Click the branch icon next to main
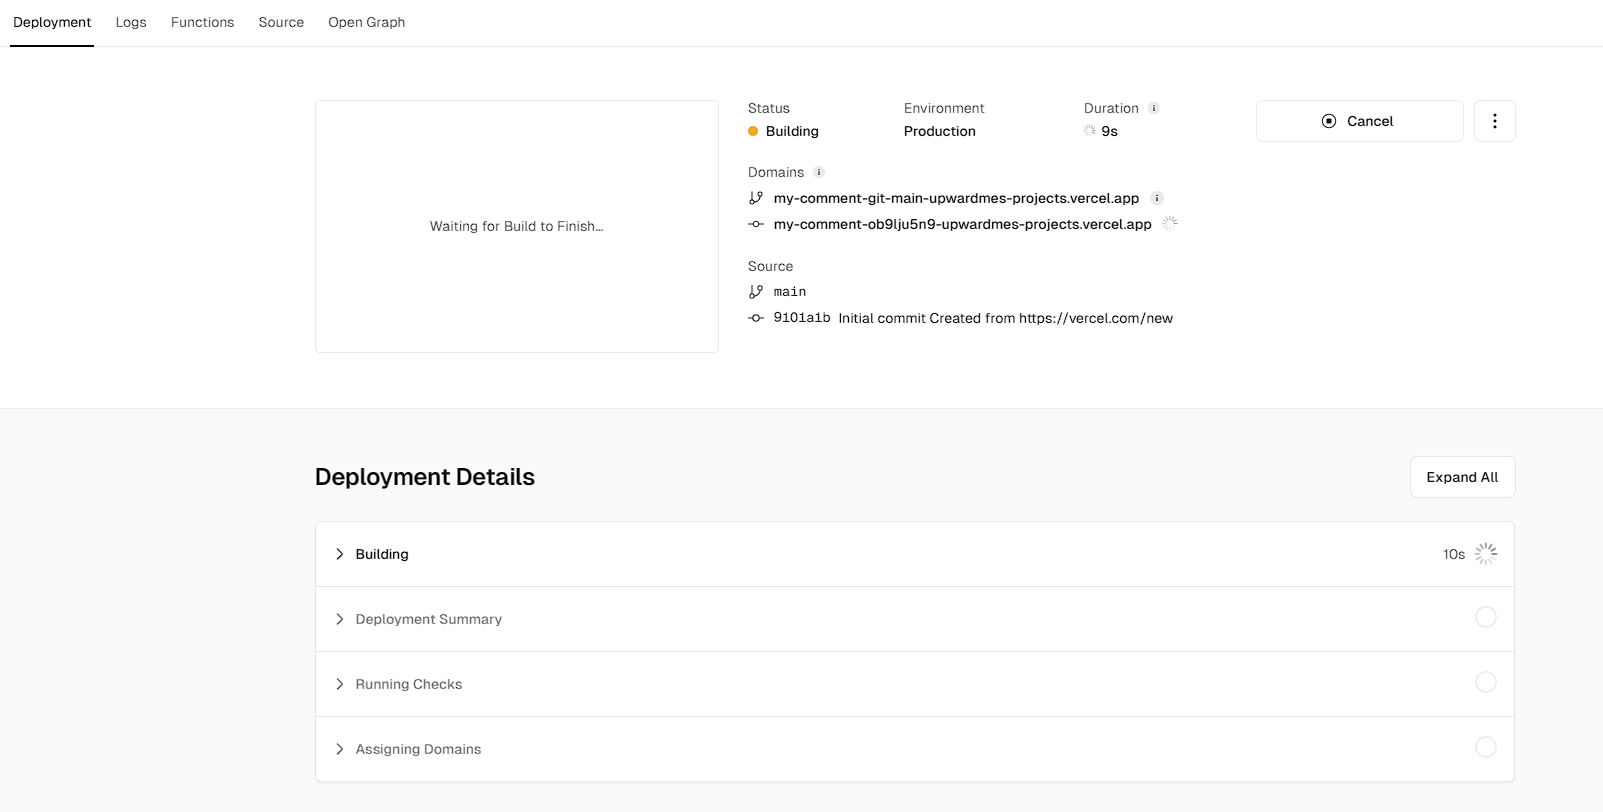Screen dimensions: 1603x812 tap(756, 292)
